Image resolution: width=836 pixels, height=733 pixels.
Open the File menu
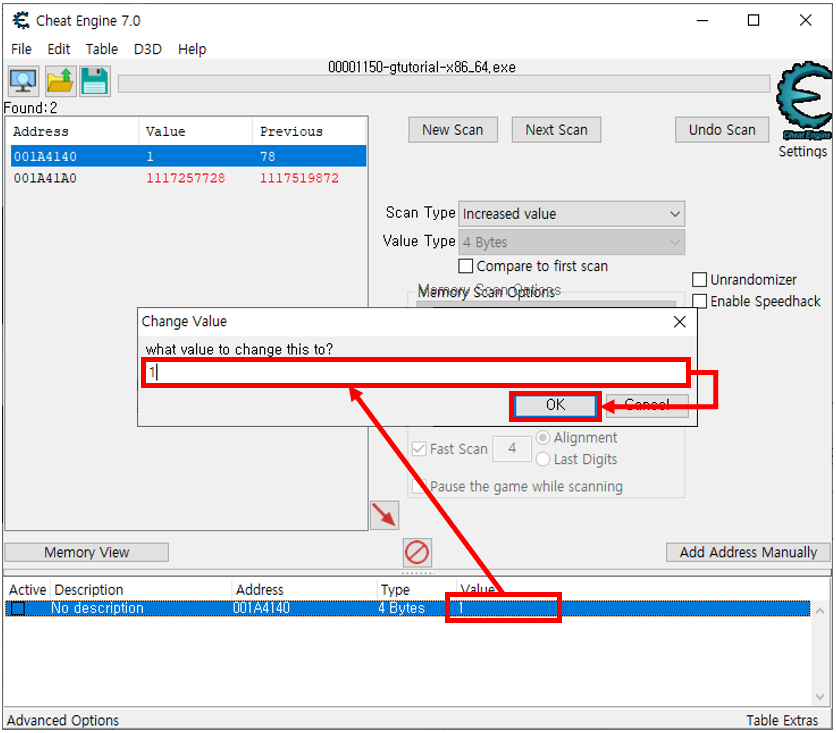21,49
